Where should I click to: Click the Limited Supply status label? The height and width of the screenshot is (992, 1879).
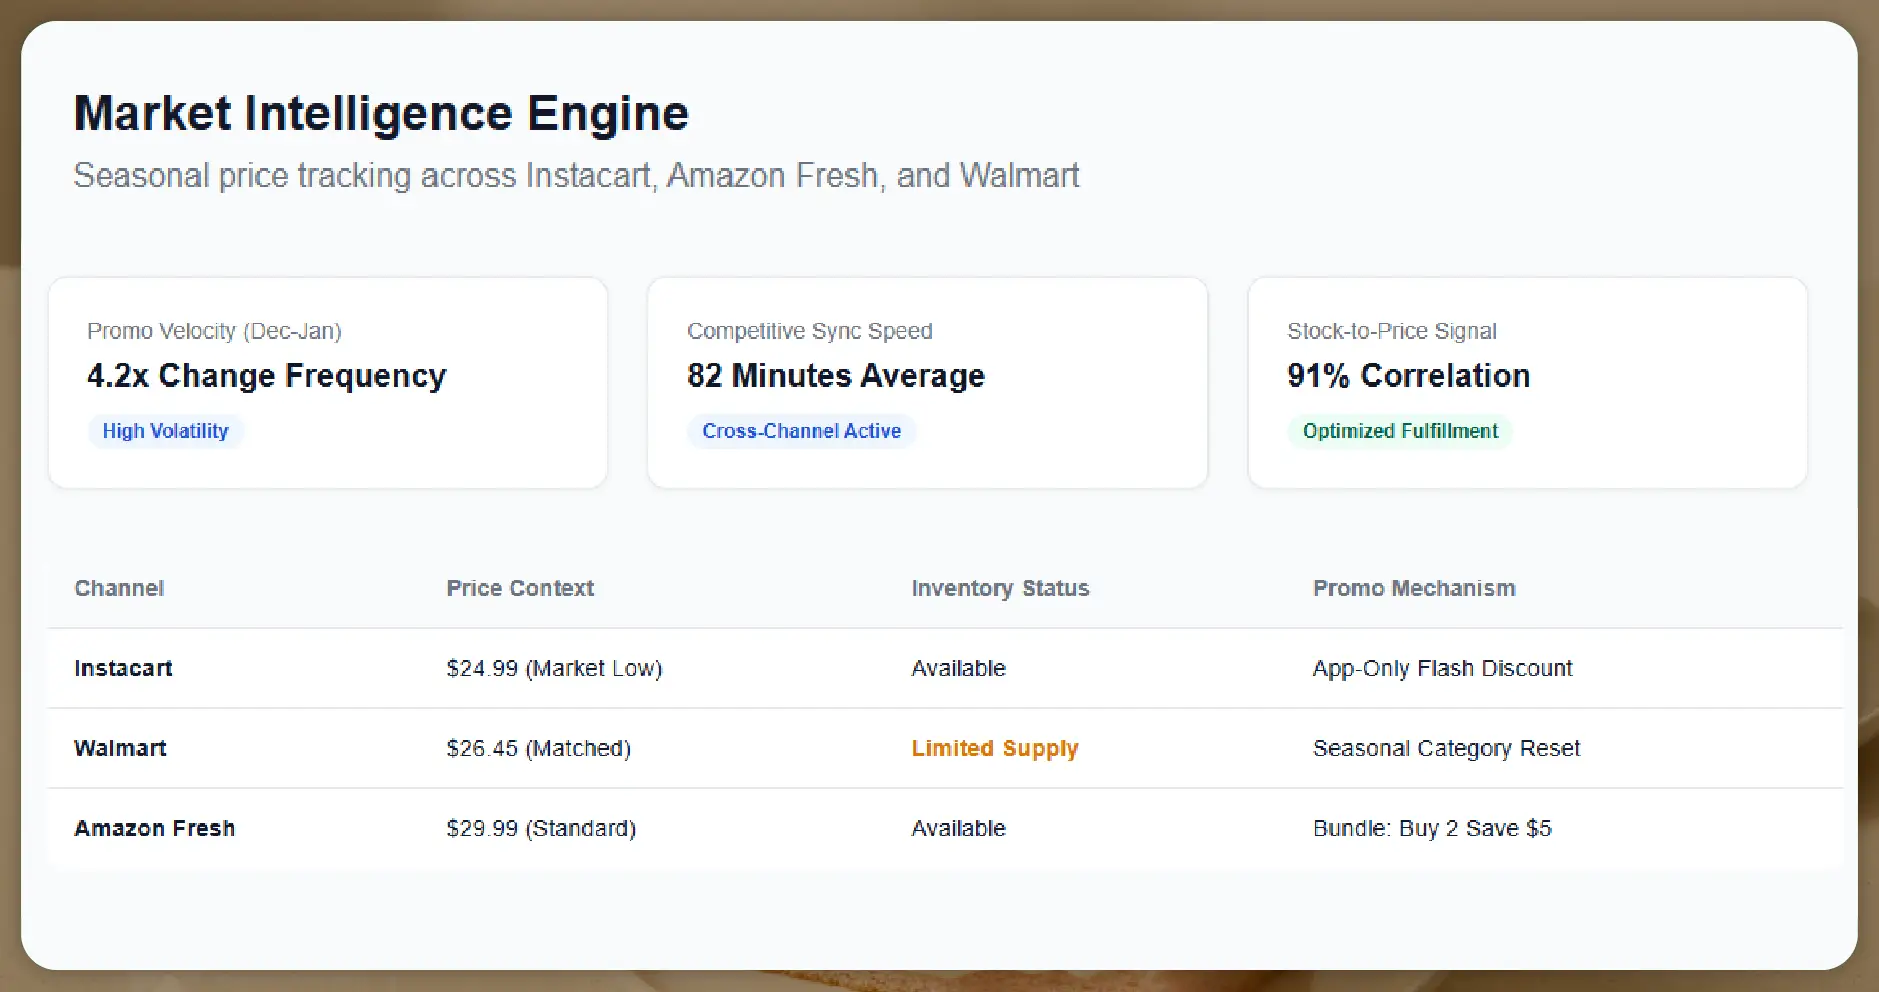pos(994,748)
